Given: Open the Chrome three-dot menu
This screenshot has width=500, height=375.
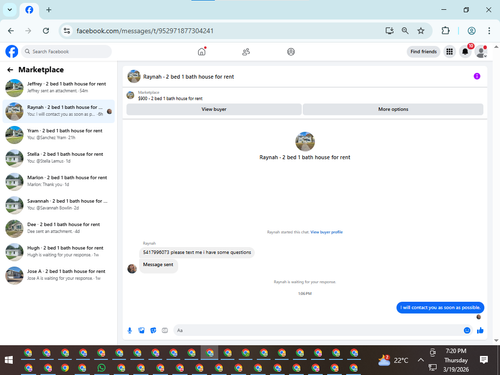Looking at the screenshot, I should [x=489, y=31].
